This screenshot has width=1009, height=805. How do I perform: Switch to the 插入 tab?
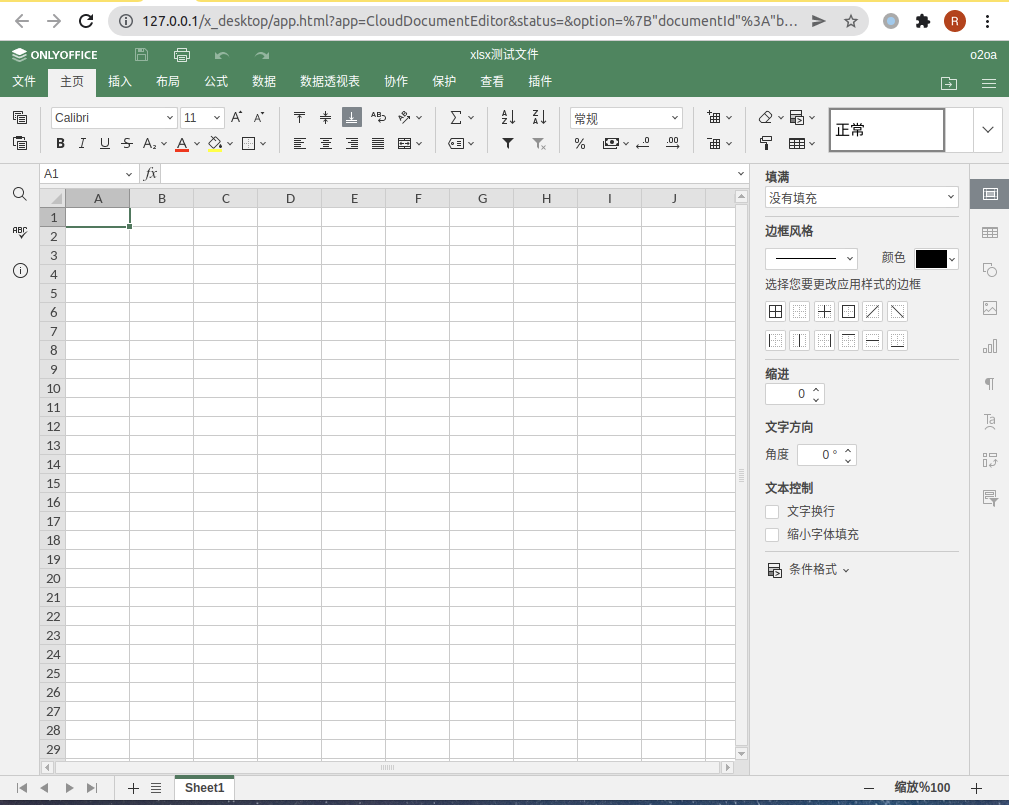pyautogui.click(x=120, y=82)
